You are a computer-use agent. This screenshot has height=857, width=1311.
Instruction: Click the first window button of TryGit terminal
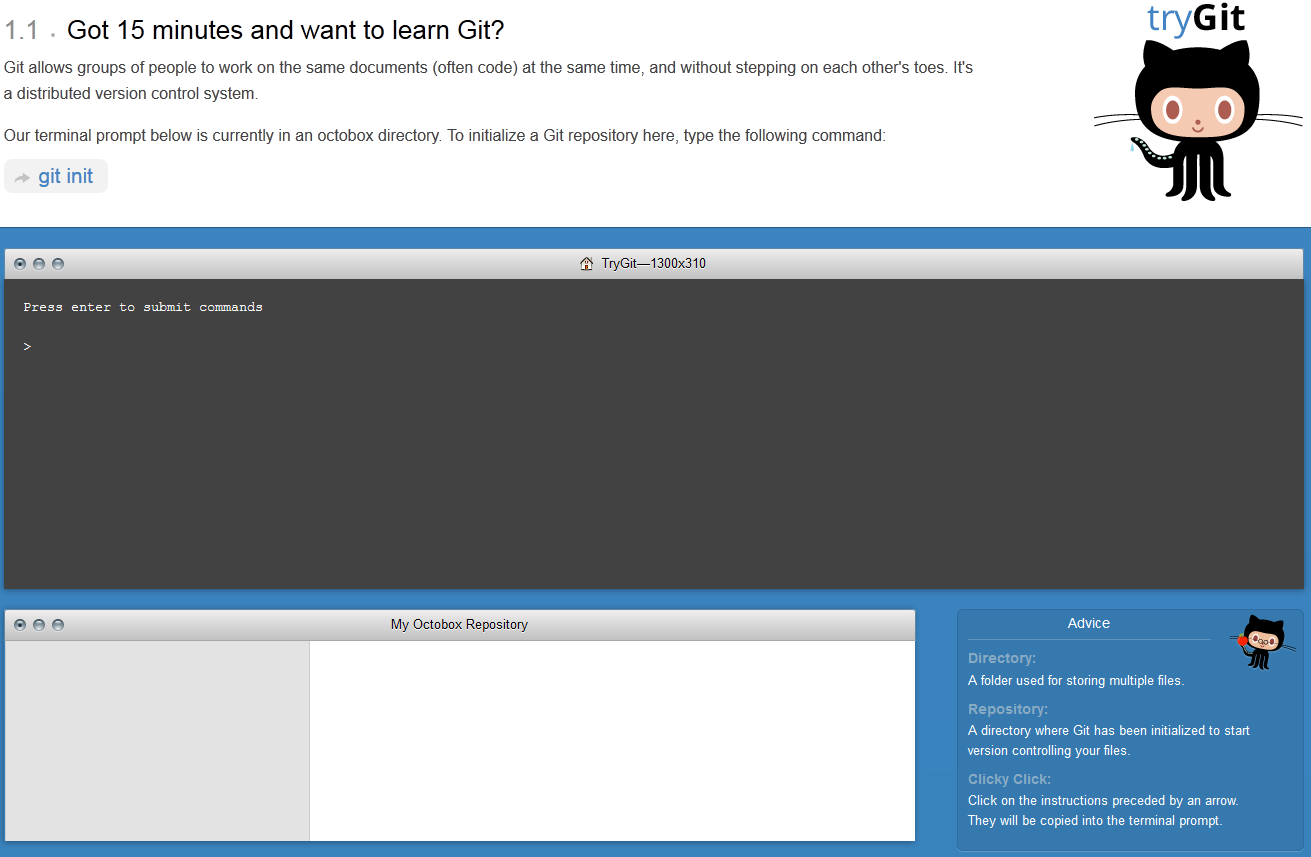click(20, 264)
